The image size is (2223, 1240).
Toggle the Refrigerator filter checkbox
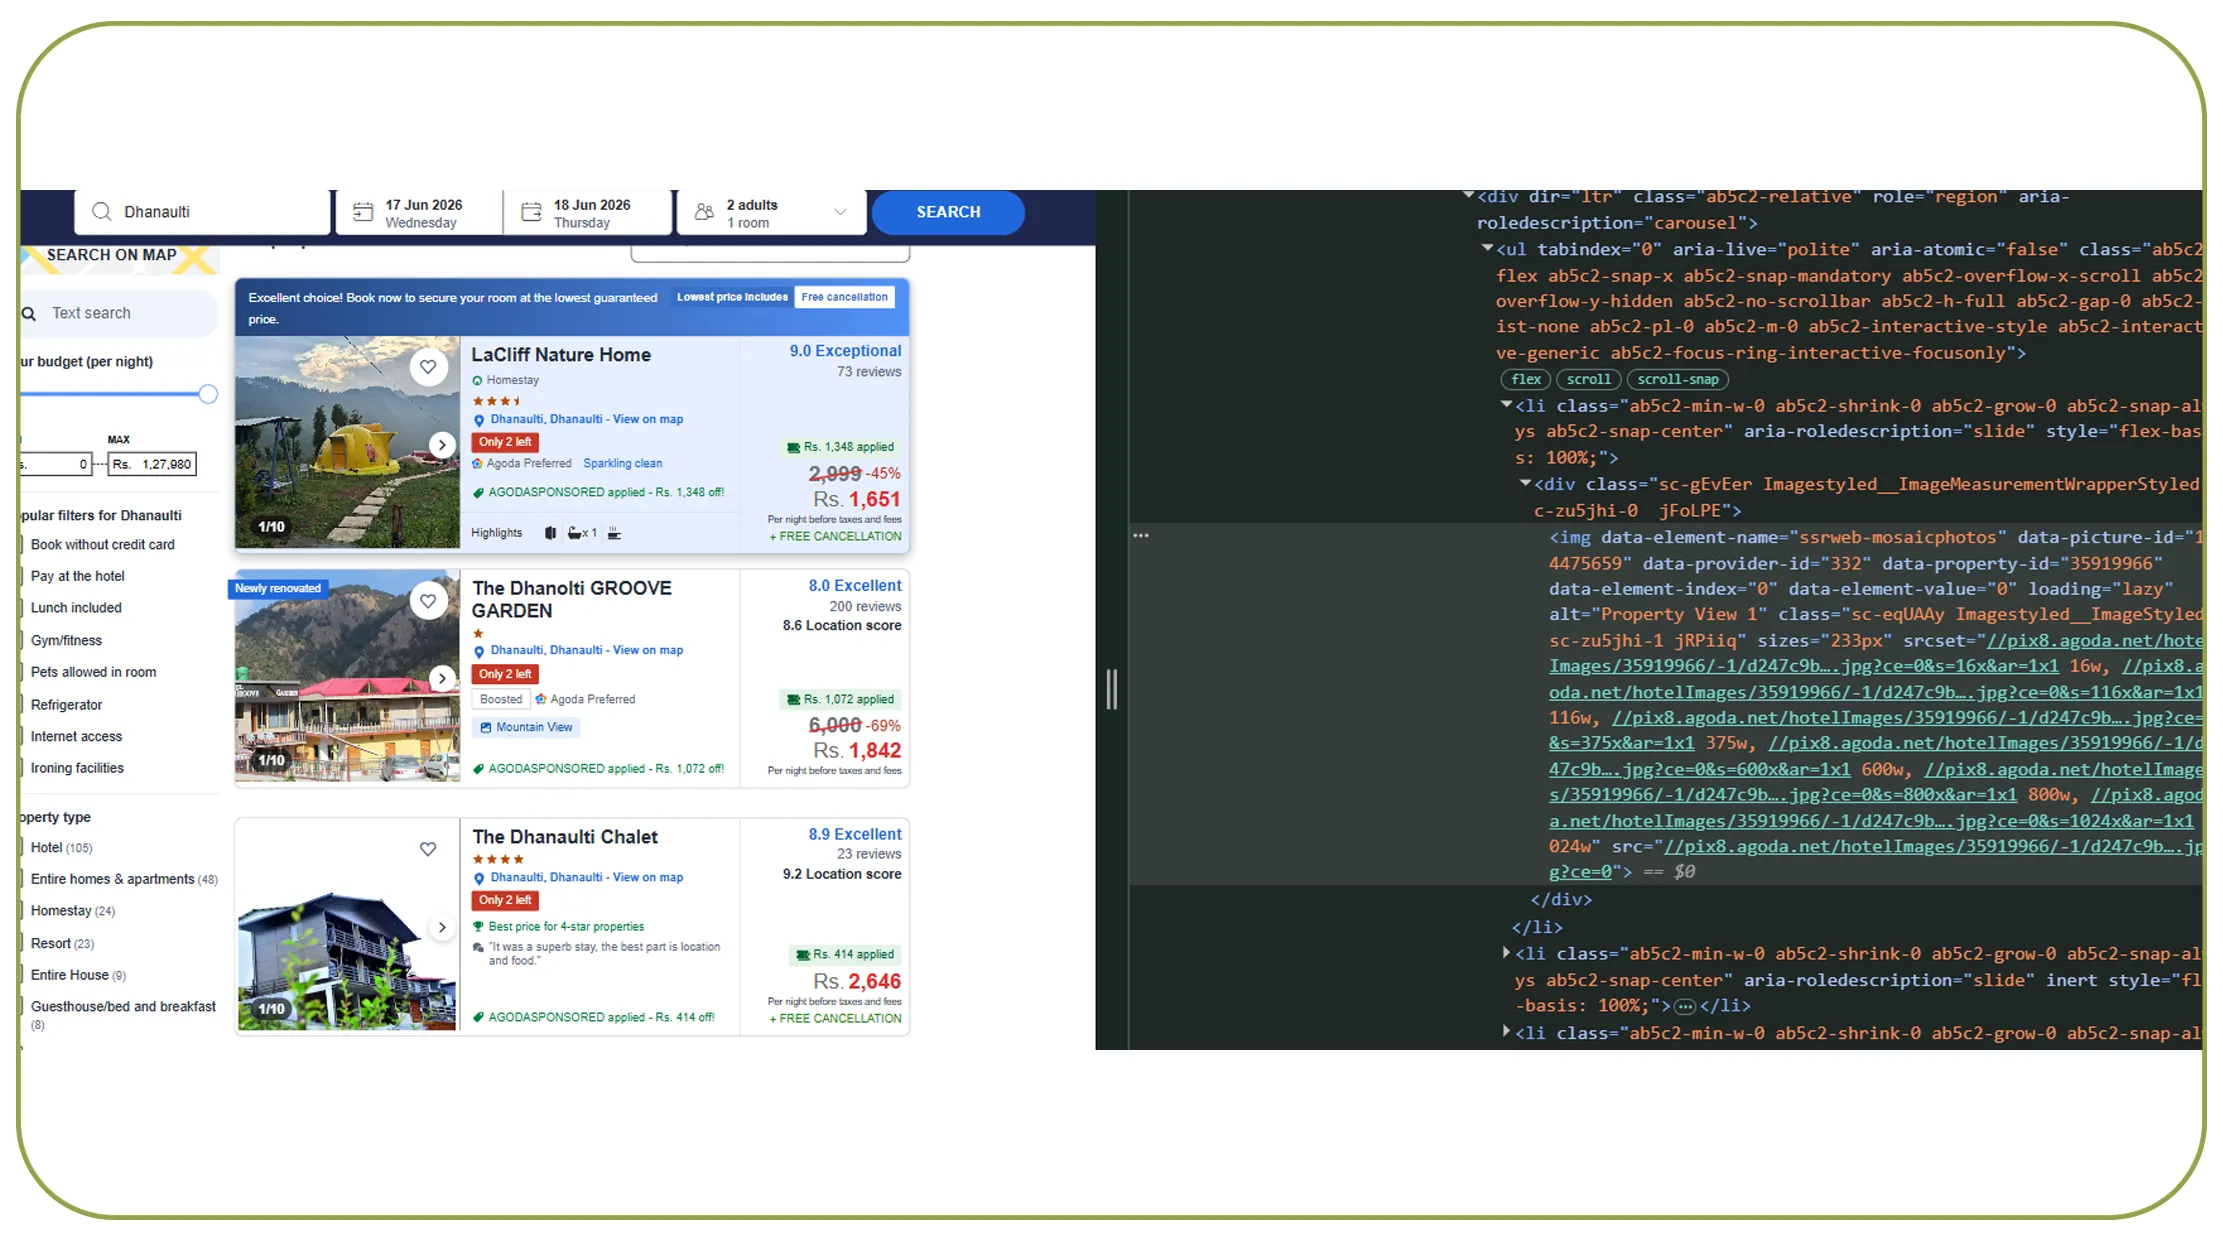tap(22, 705)
